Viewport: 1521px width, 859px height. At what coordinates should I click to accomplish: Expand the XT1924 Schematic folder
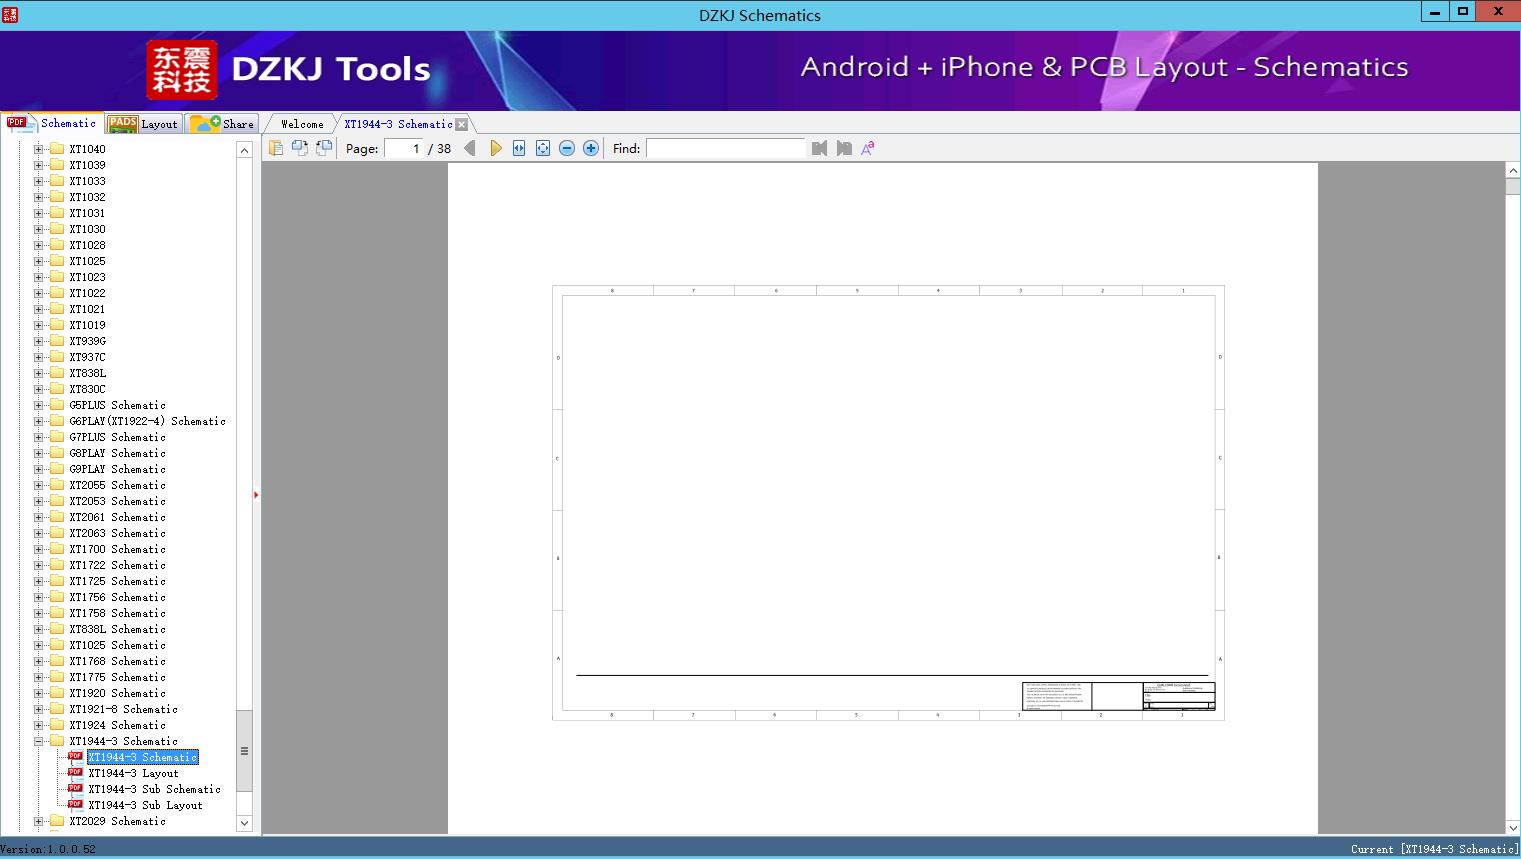[x=39, y=725]
